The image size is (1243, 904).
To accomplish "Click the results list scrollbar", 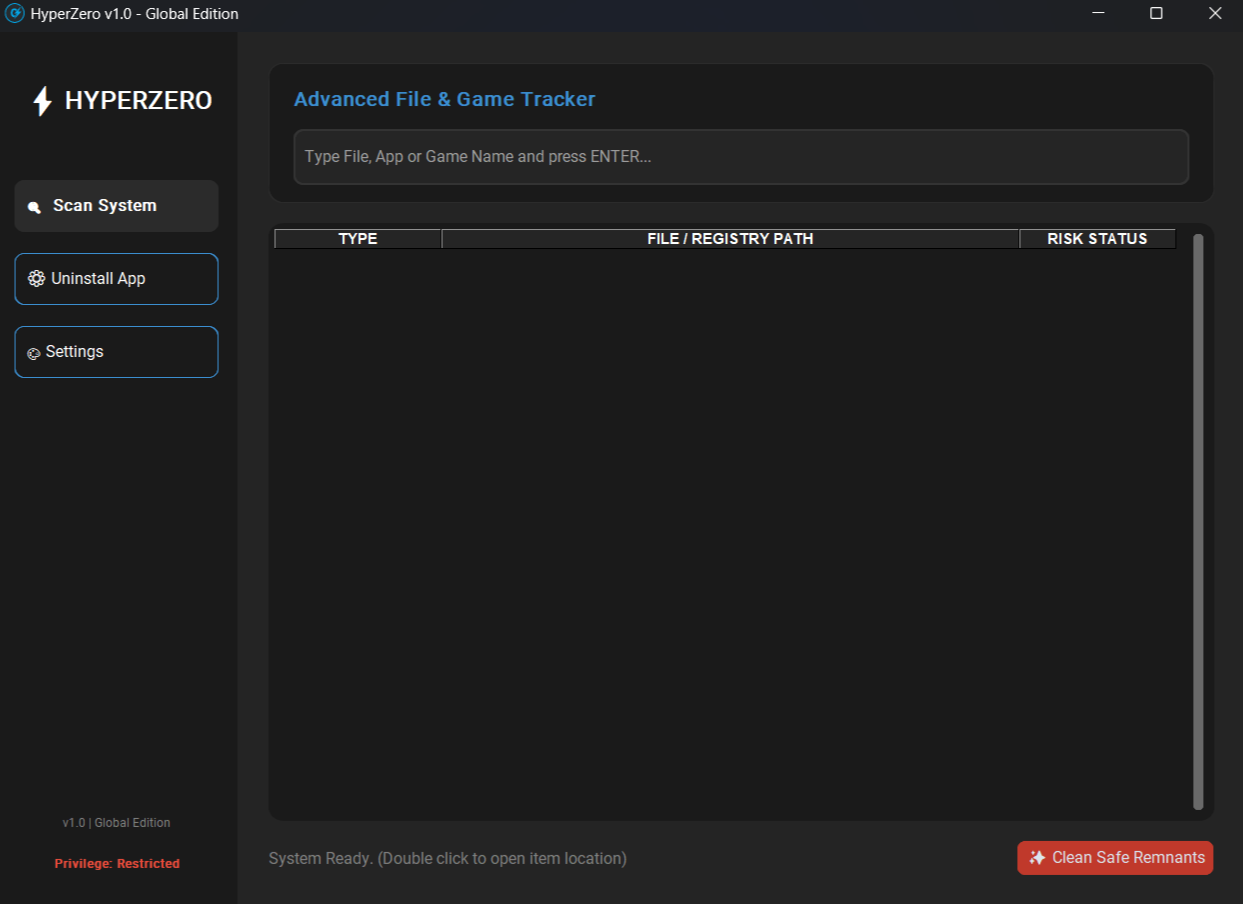I will click(x=1196, y=520).
